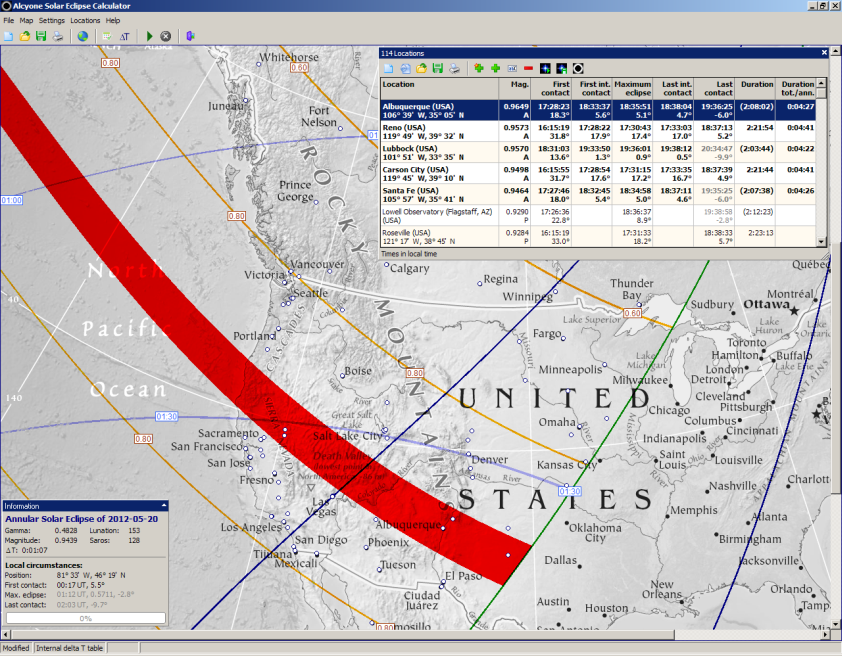
Task: Open a file using the folder icon
Action: [x=24, y=36]
